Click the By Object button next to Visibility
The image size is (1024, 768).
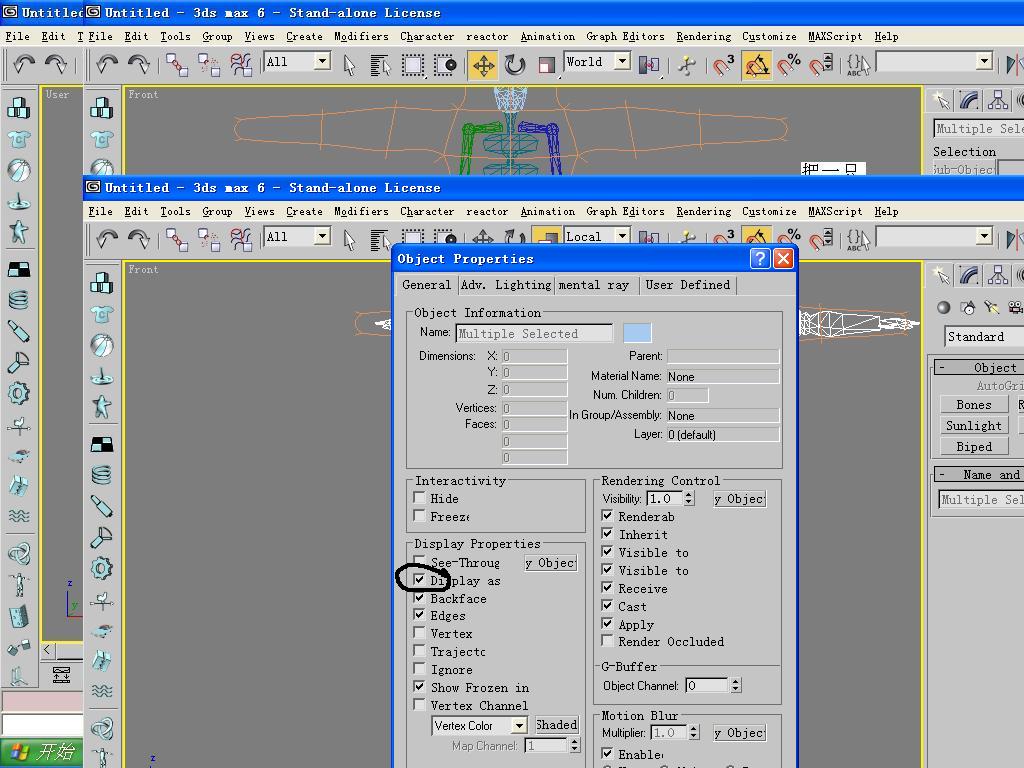point(739,499)
